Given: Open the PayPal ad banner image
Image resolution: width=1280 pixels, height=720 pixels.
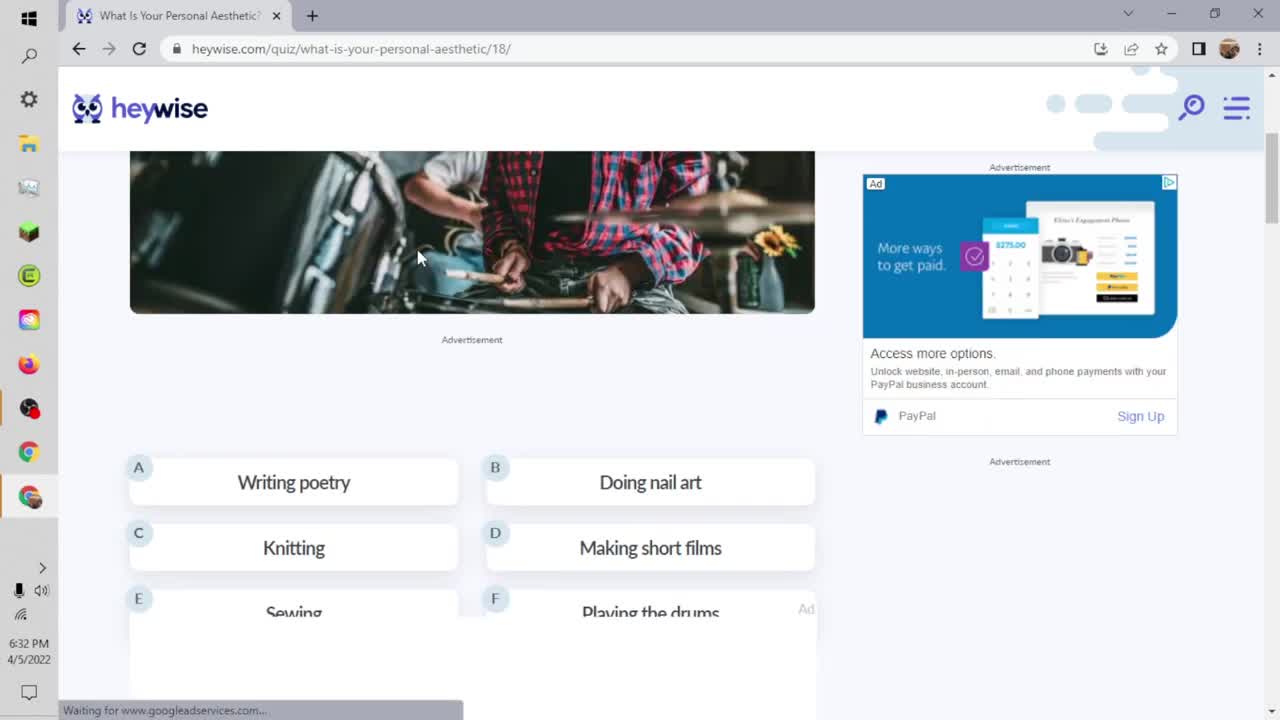Looking at the screenshot, I should [x=1020, y=256].
